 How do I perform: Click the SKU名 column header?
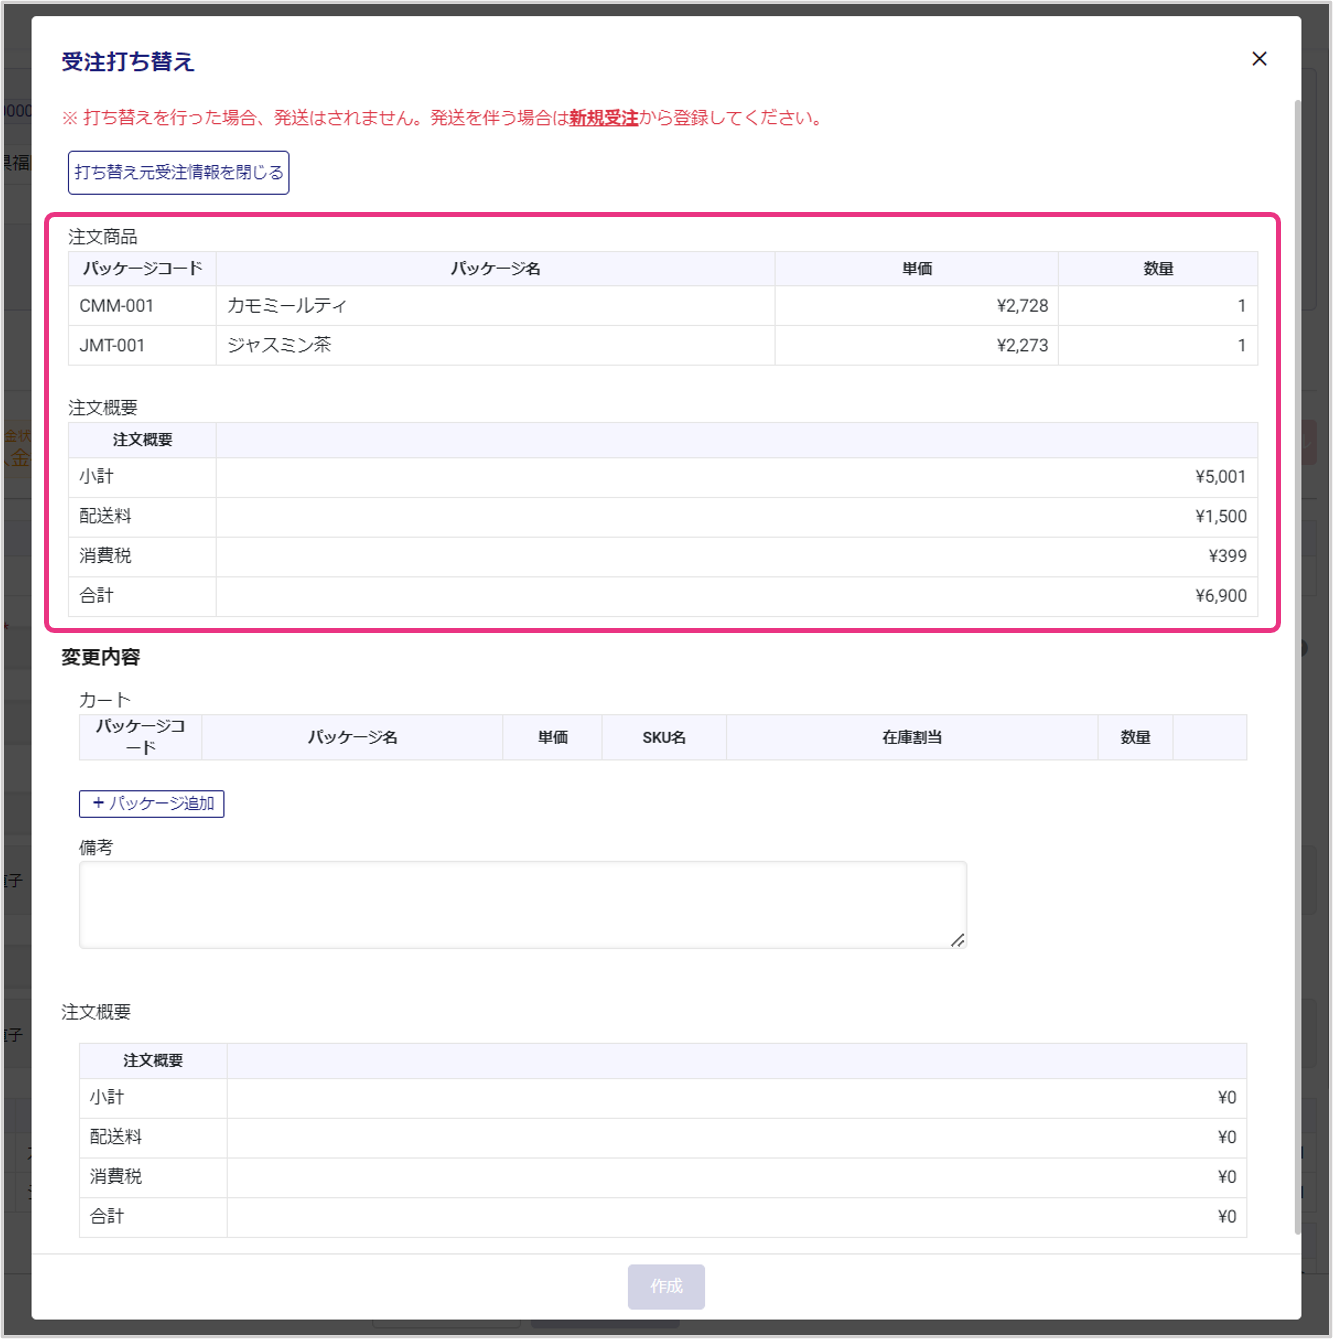pyautogui.click(x=664, y=738)
